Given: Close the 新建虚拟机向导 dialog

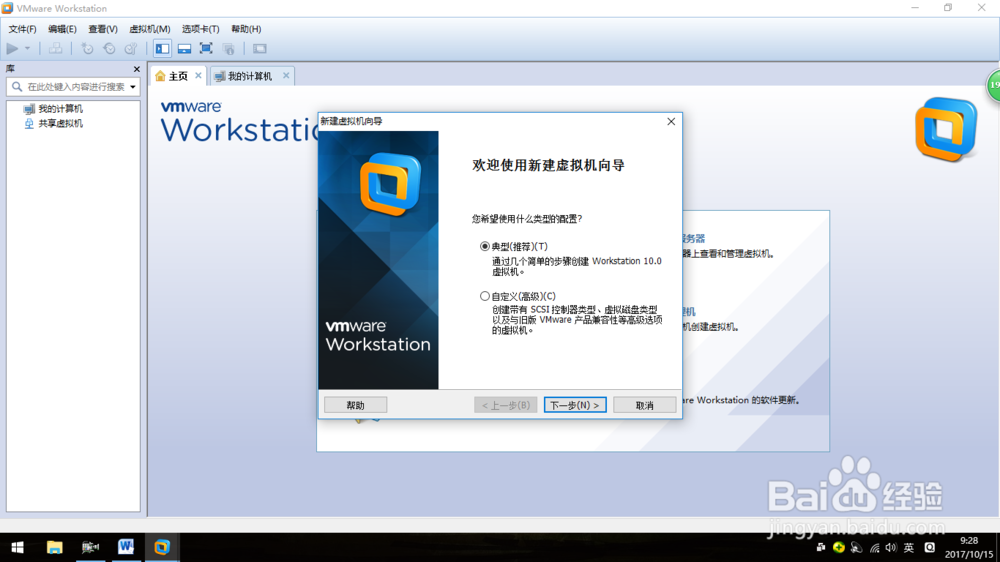Looking at the screenshot, I should coord(671,121).
